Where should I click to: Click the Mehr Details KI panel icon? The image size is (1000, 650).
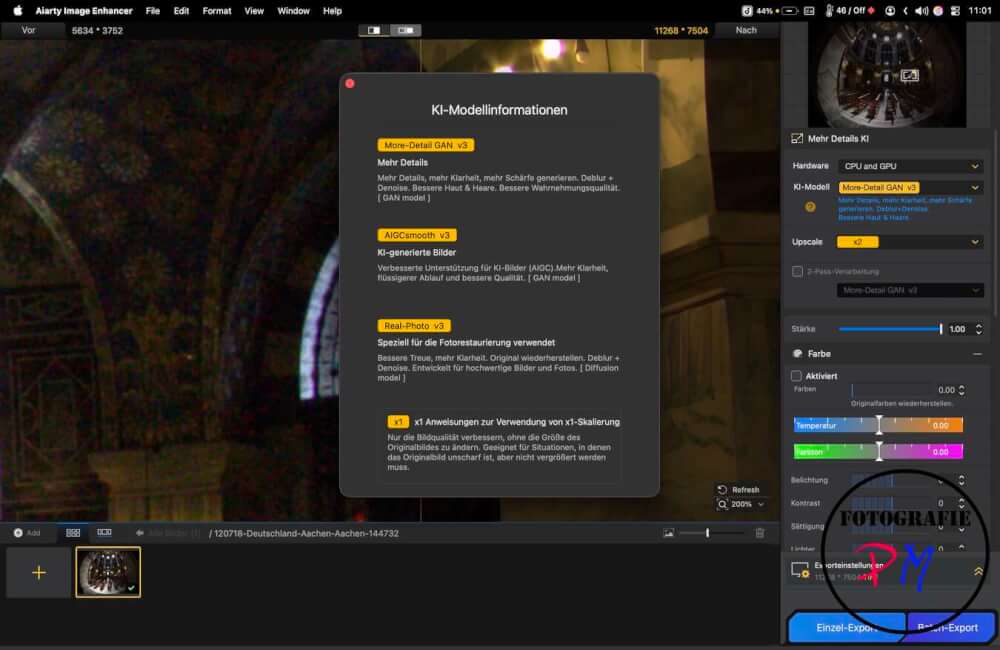(x=795, y=138)
